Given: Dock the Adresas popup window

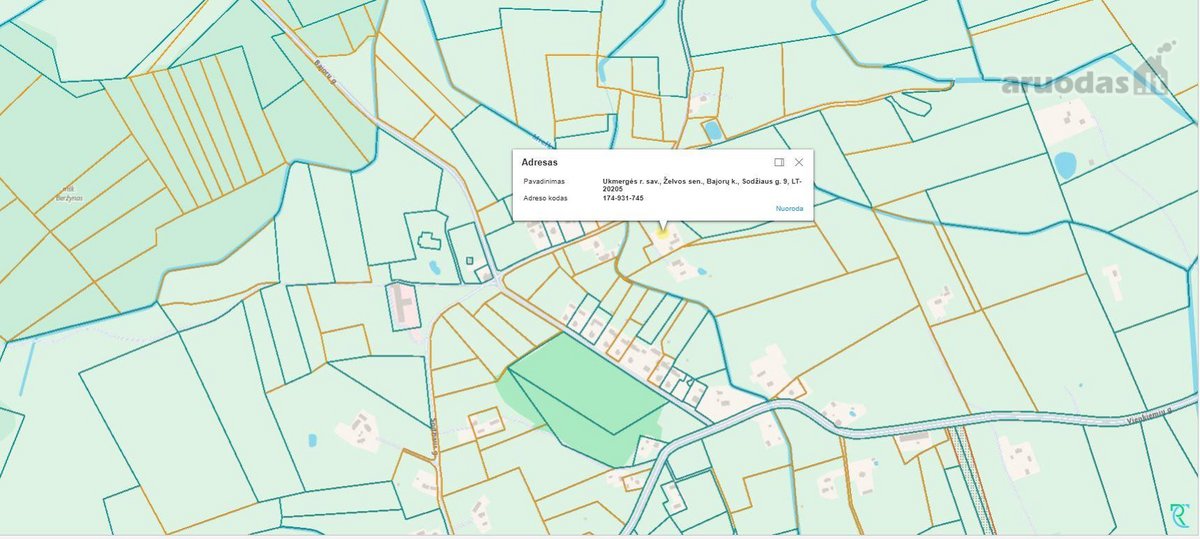Looking at the screenshot, I should click(779, 162).
